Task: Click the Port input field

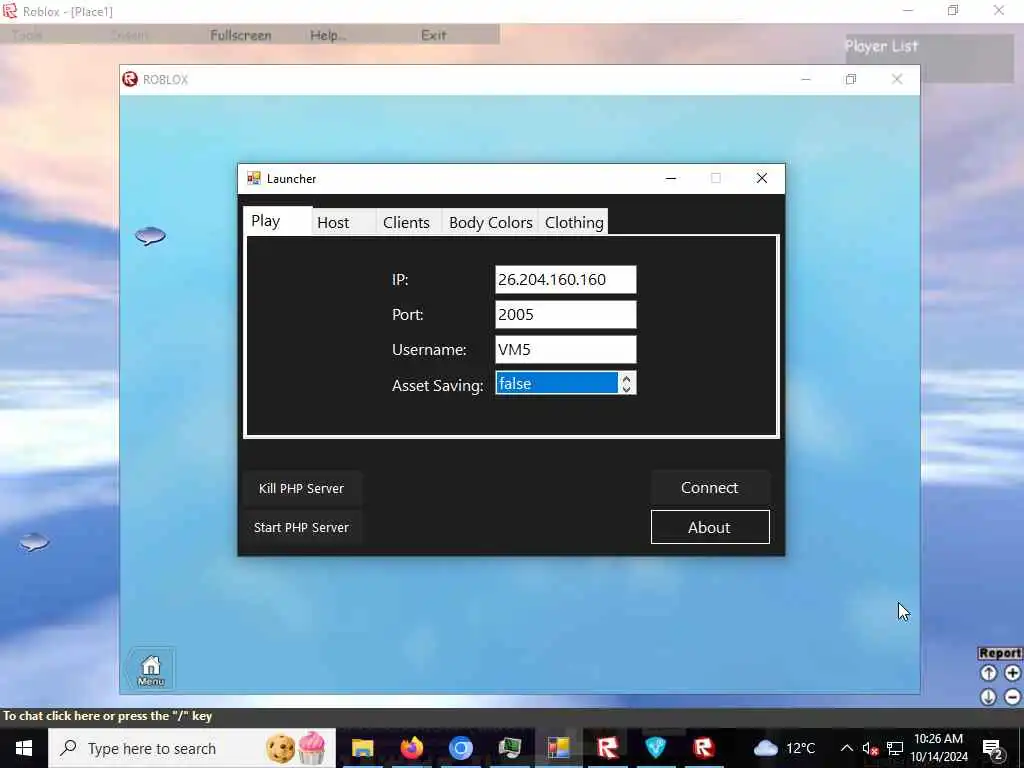Action: [566, 315]
